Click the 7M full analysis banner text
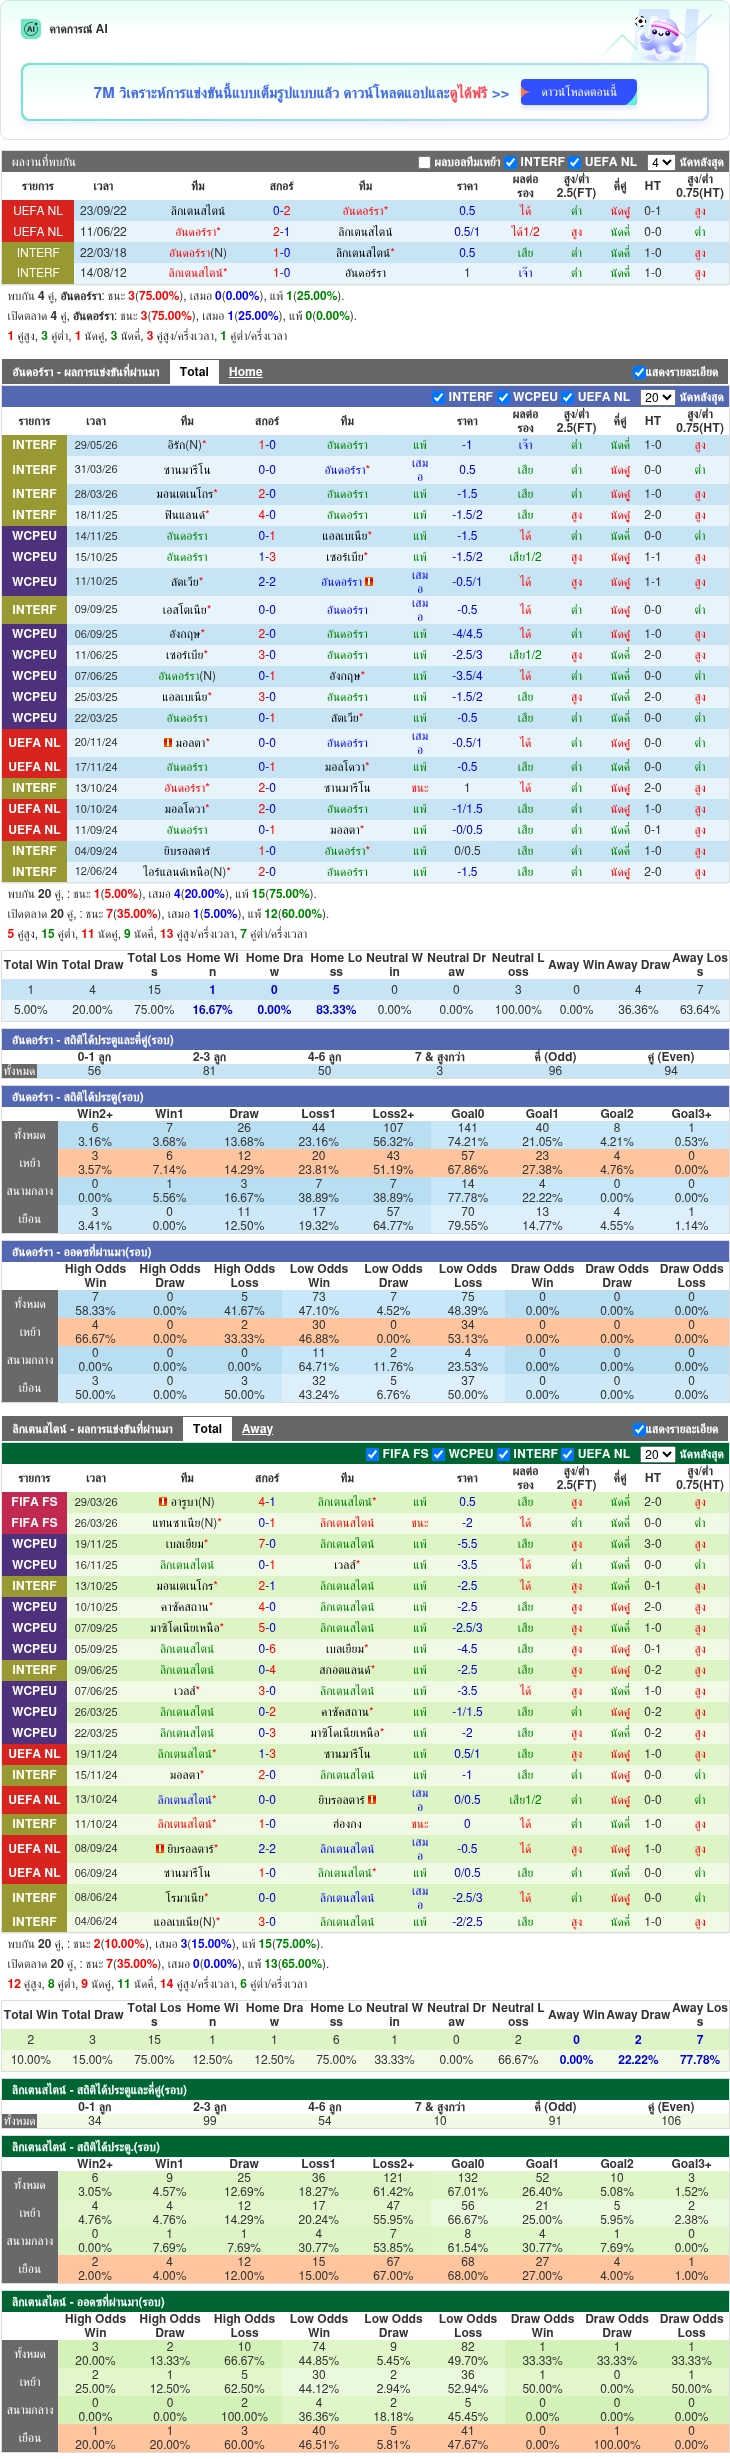The height and width of the screenshot is (2459, 730). click(x=301, y=93)
